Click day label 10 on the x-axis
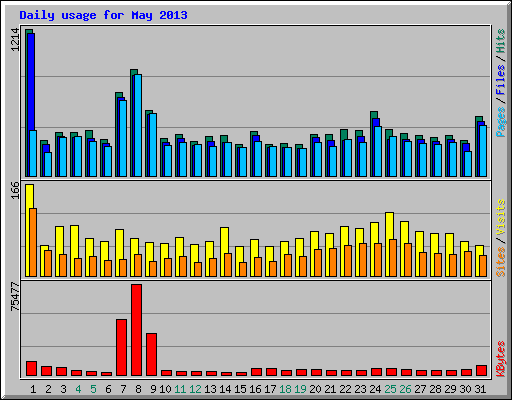Screen dimensions: 512x400 pos(165,389)
